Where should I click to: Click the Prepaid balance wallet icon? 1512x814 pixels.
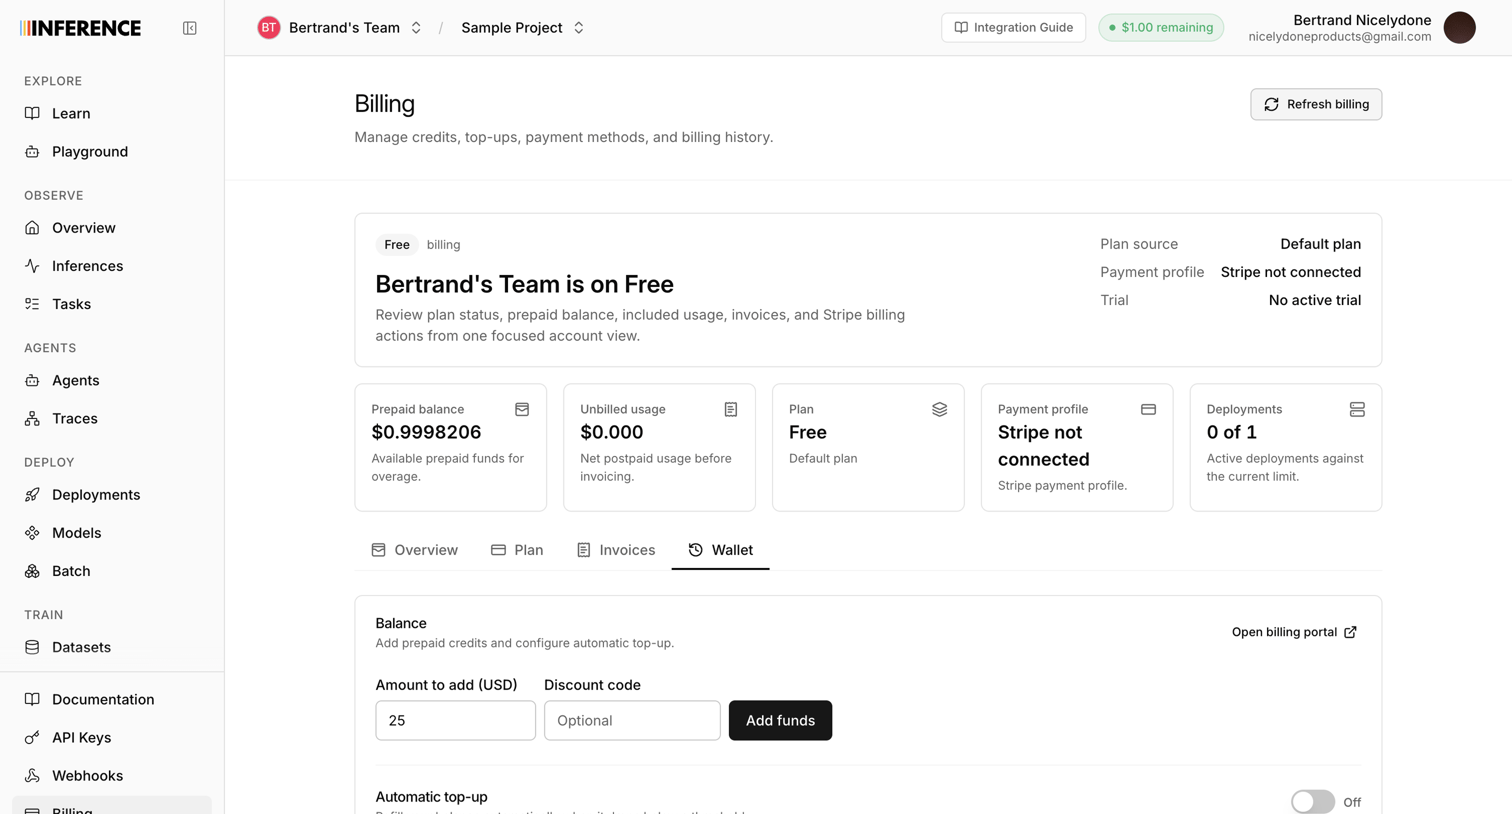tap(522, 409)
